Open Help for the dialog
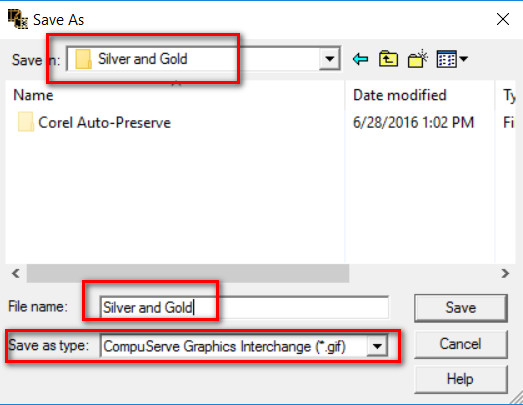The image size is (523, 405). point(461,379)
